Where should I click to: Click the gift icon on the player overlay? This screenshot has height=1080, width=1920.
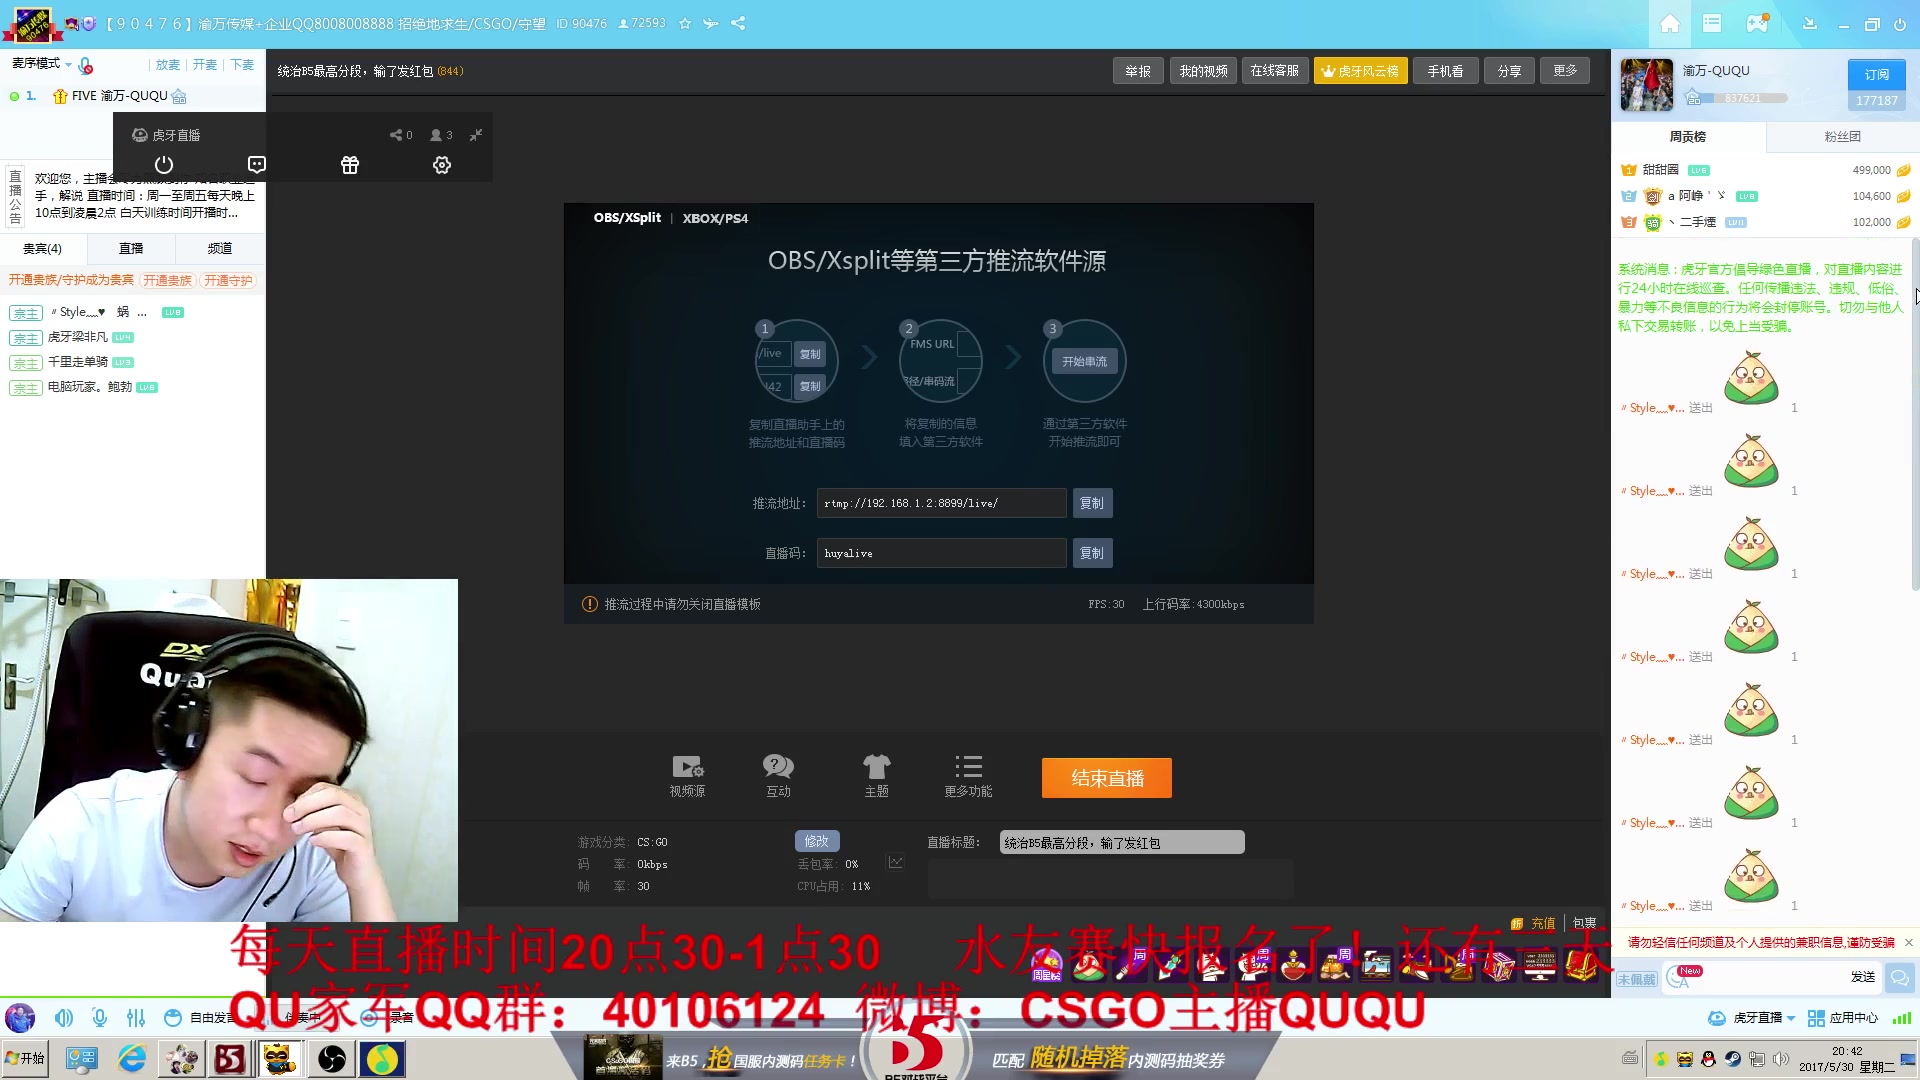[x=349, y=164]
